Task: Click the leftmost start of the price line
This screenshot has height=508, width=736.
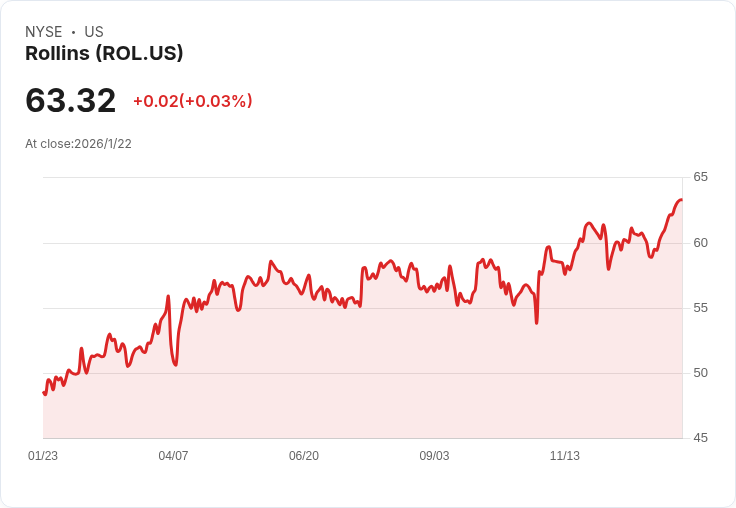Action: pyautogui.click(x=44, y=392)
